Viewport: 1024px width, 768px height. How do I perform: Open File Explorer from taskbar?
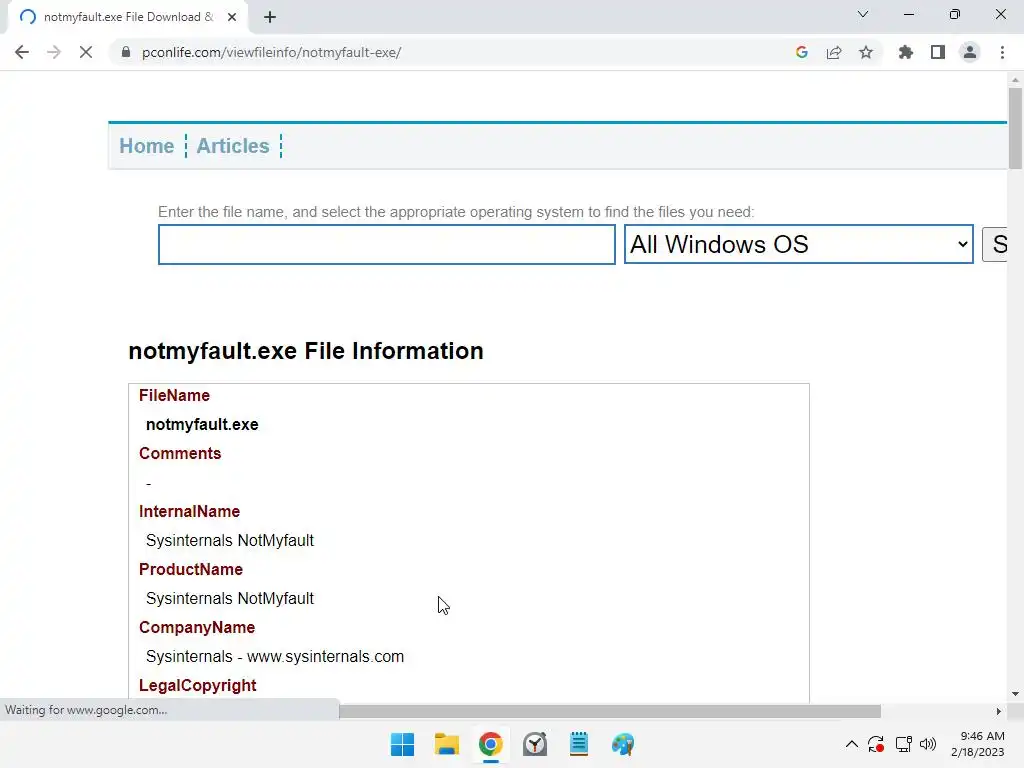point(447,744)
